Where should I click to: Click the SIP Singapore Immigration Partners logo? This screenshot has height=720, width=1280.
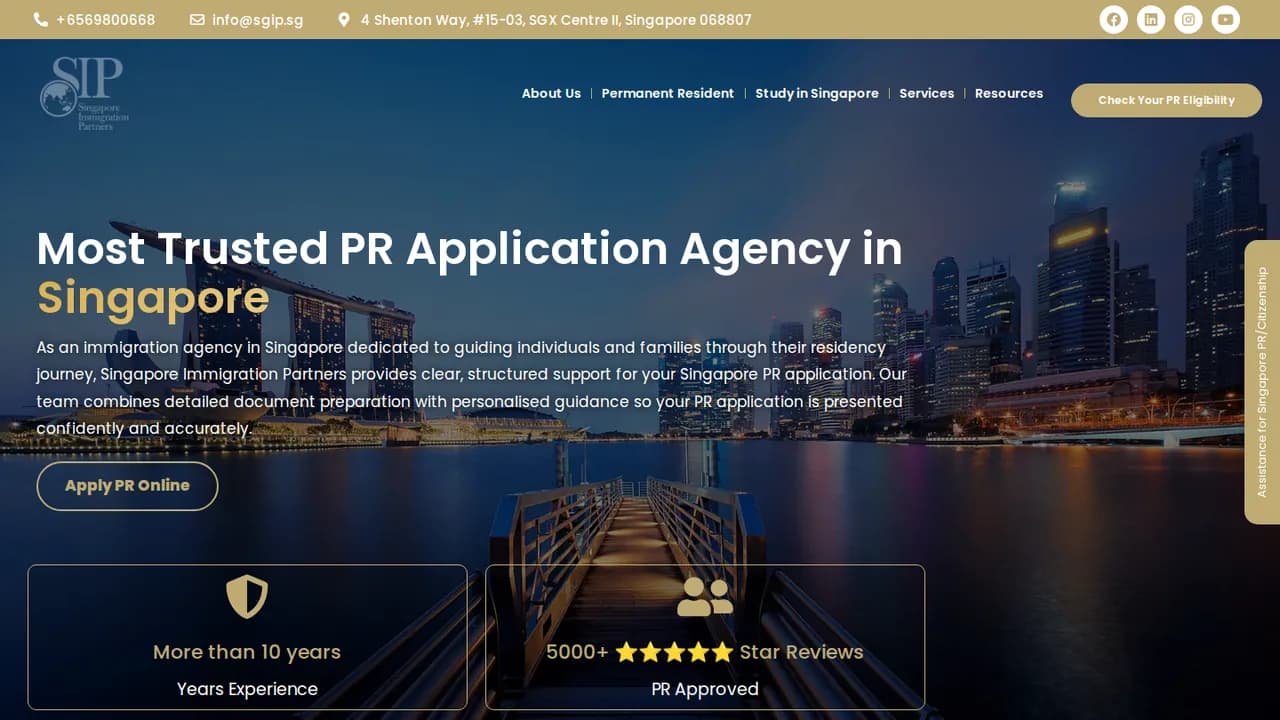pos(85,94)
